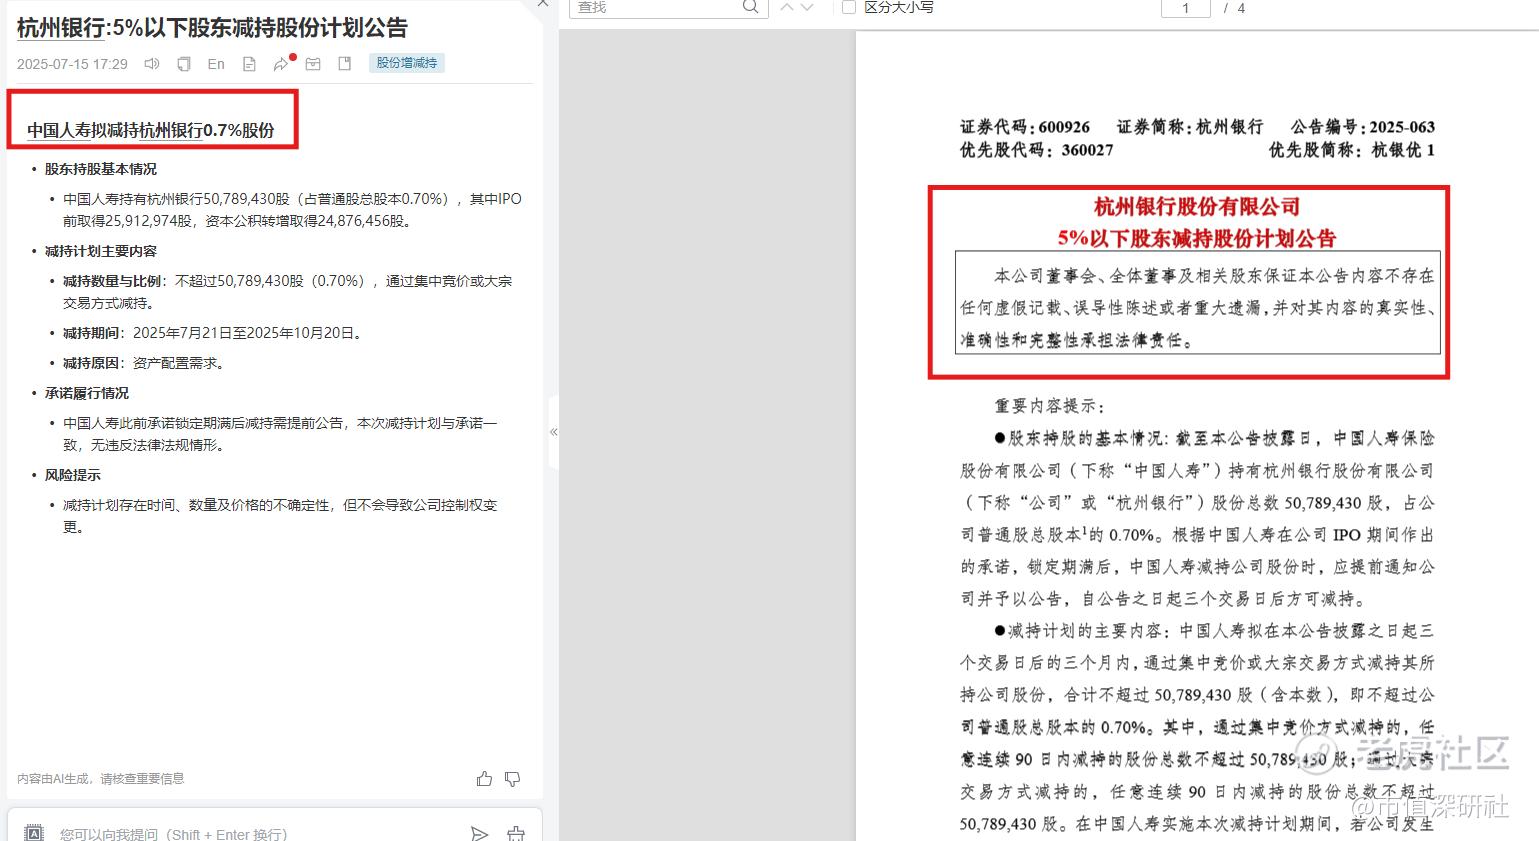
Task: Click the red PDF subtitle 5%以下股东减持股份计划公告
Action: [1197, 238]
